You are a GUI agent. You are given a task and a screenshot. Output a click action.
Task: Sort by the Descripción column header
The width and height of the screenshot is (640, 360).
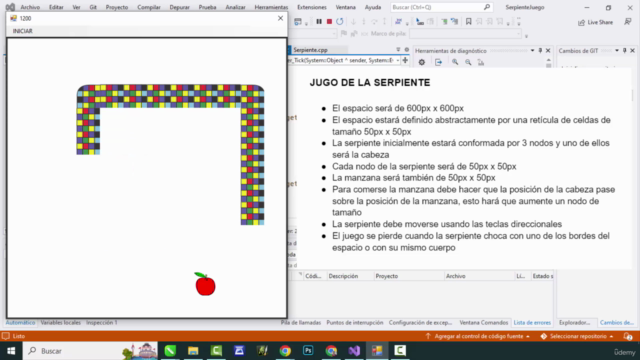coord(350,276)
